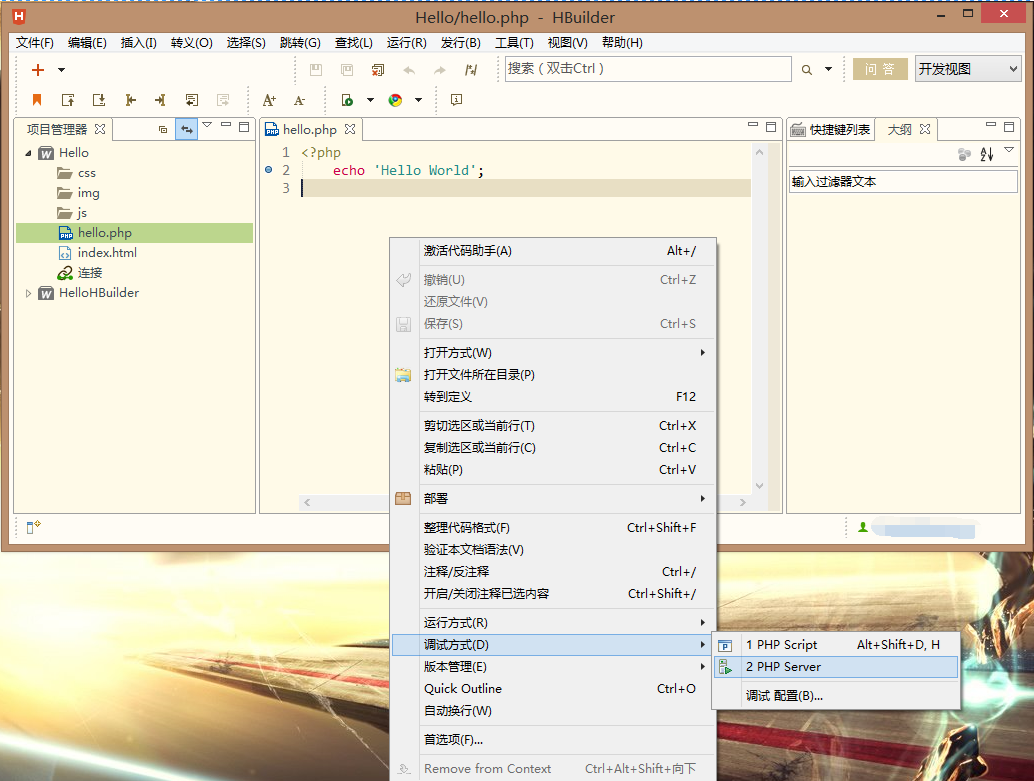Switch to the 快捷键列表 tab

(x=831, y=129)
